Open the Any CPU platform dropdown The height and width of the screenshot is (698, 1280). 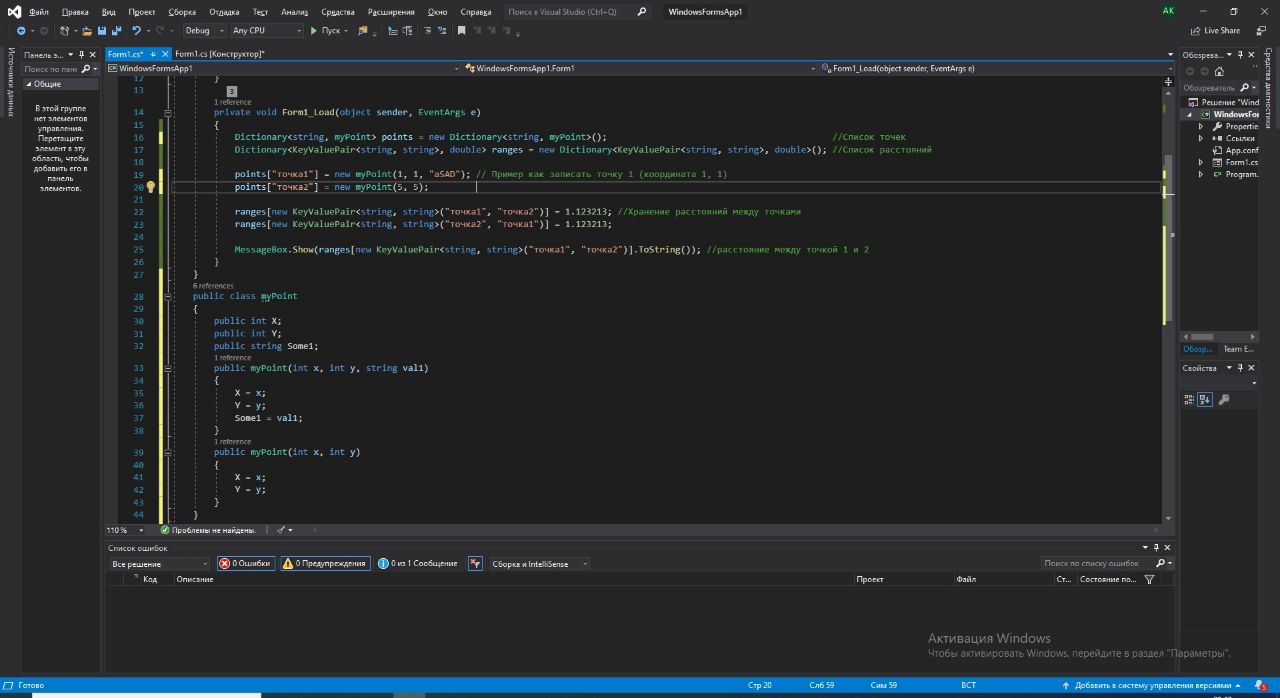[265, 31]
